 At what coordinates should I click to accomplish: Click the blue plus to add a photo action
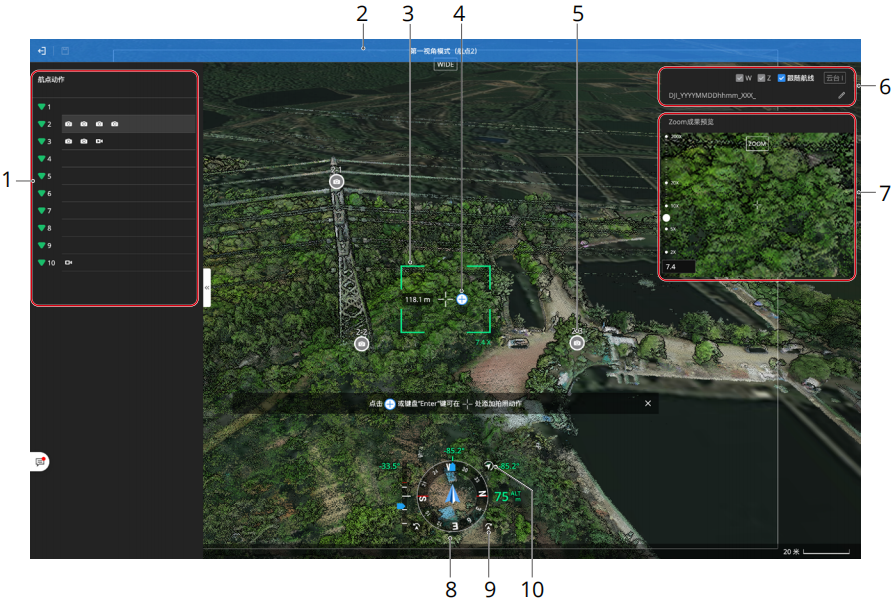click(462, 299)
